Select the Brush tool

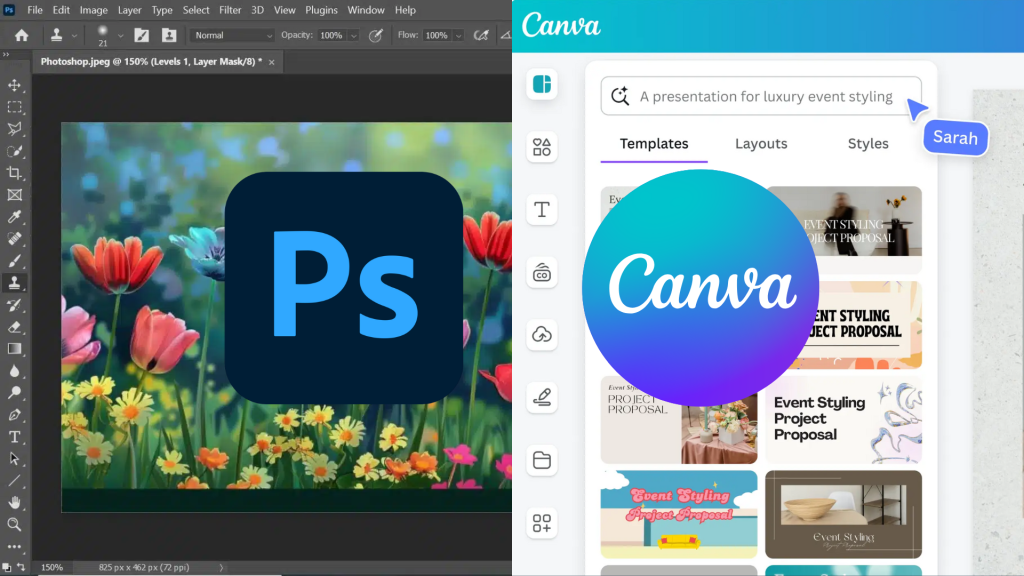pos(14,261)
